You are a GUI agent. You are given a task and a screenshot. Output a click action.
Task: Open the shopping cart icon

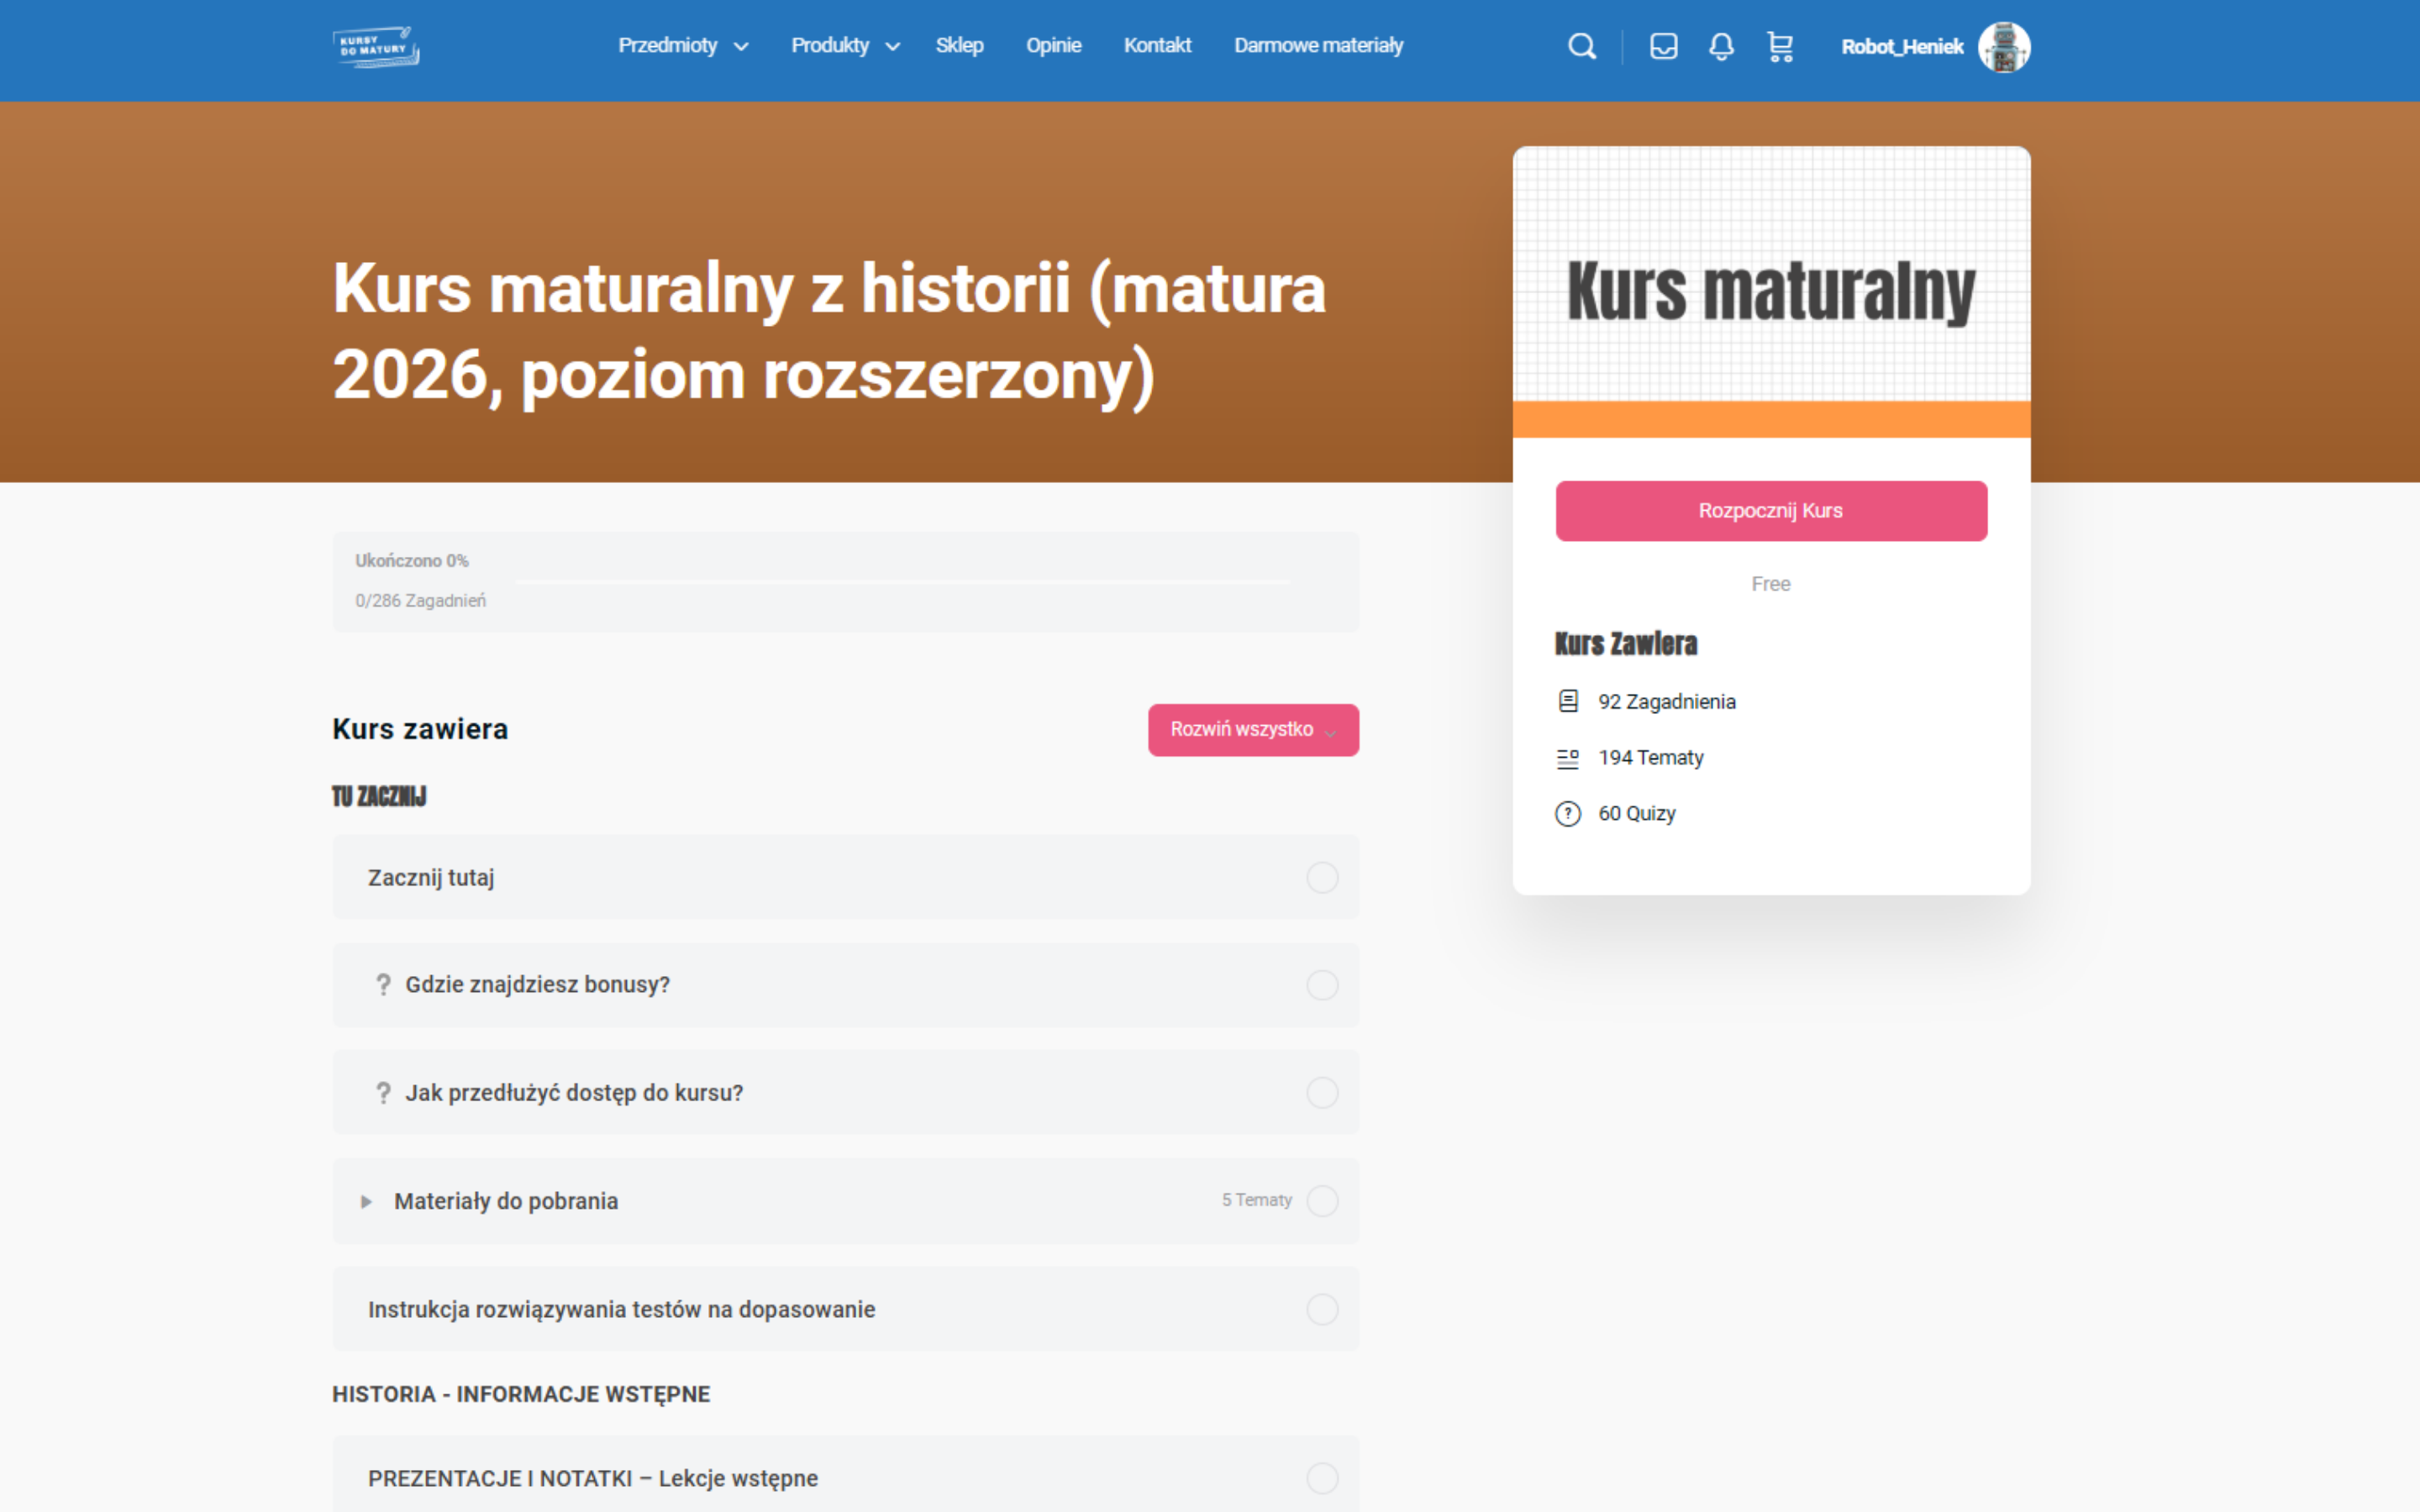tap(1780, 46)
